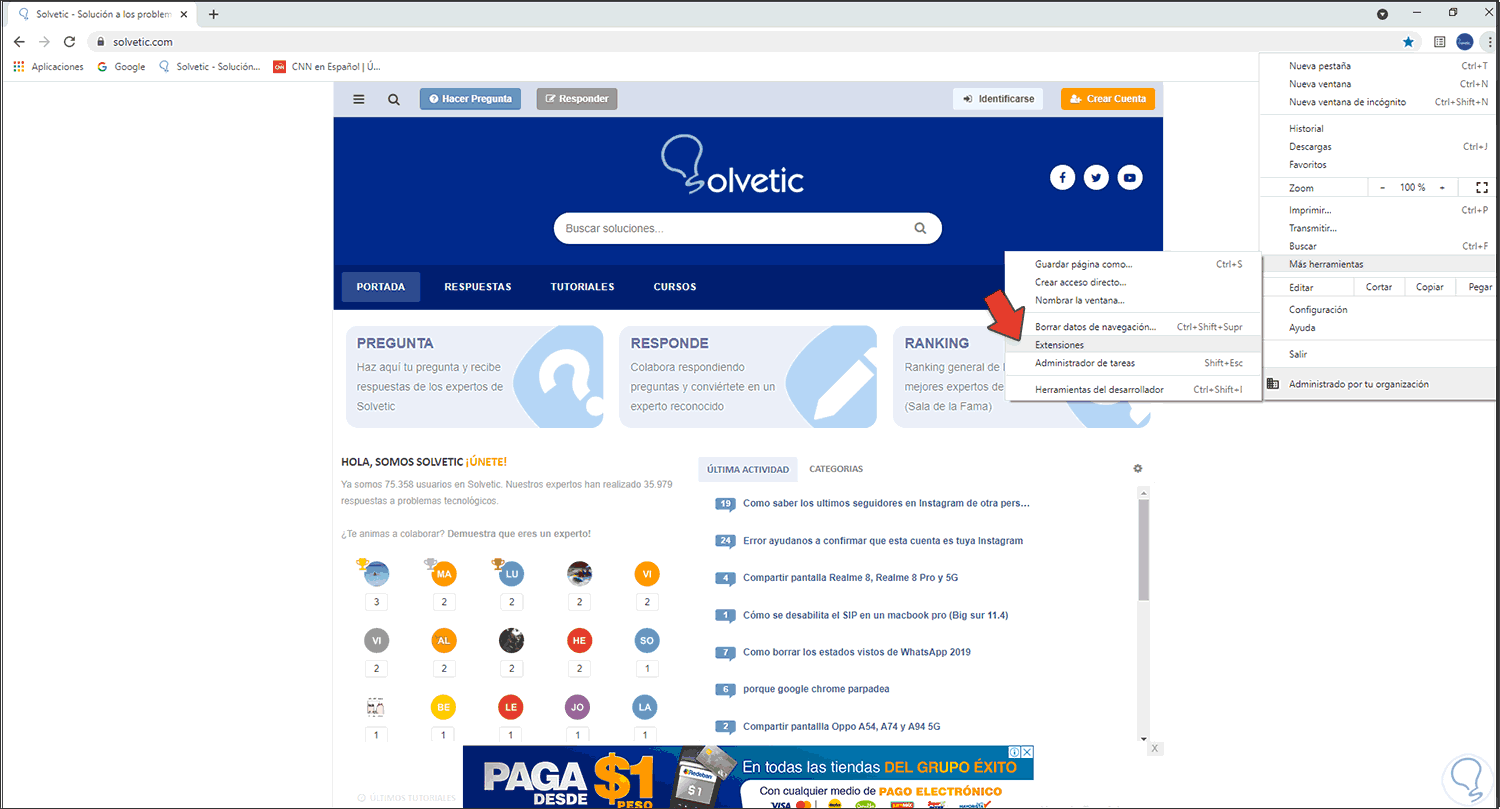Click the Solvetic header search magnifier
Viewport: 1500px width, 809px height.
(x=394, y=99)
